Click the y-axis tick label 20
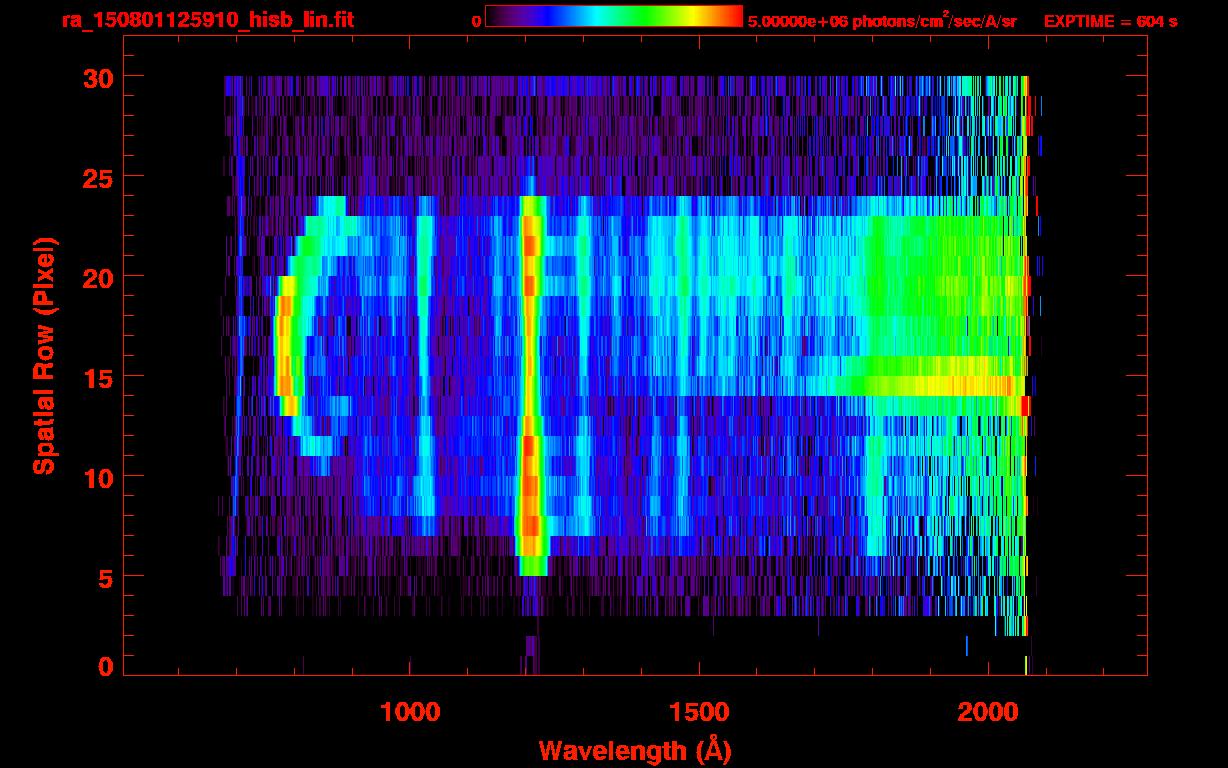 96,277
